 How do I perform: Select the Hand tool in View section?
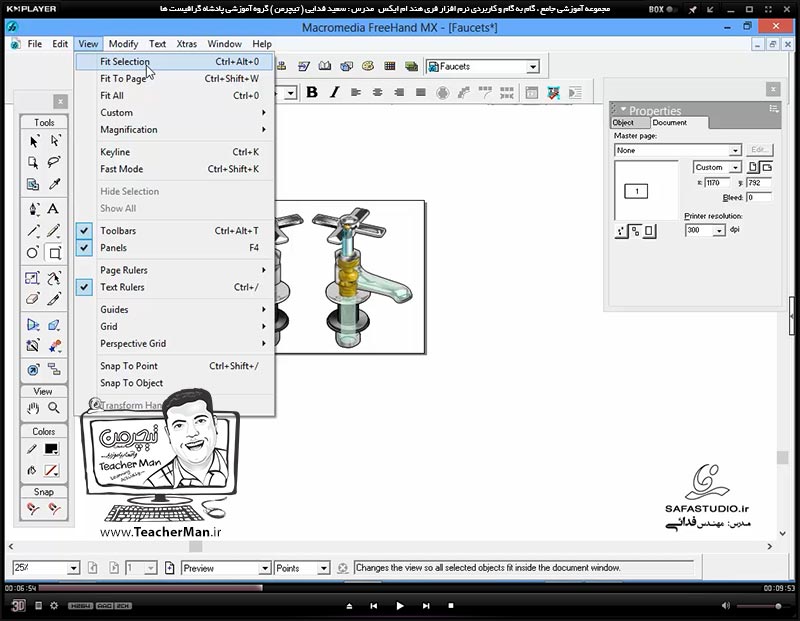click(x=33, y=408)
